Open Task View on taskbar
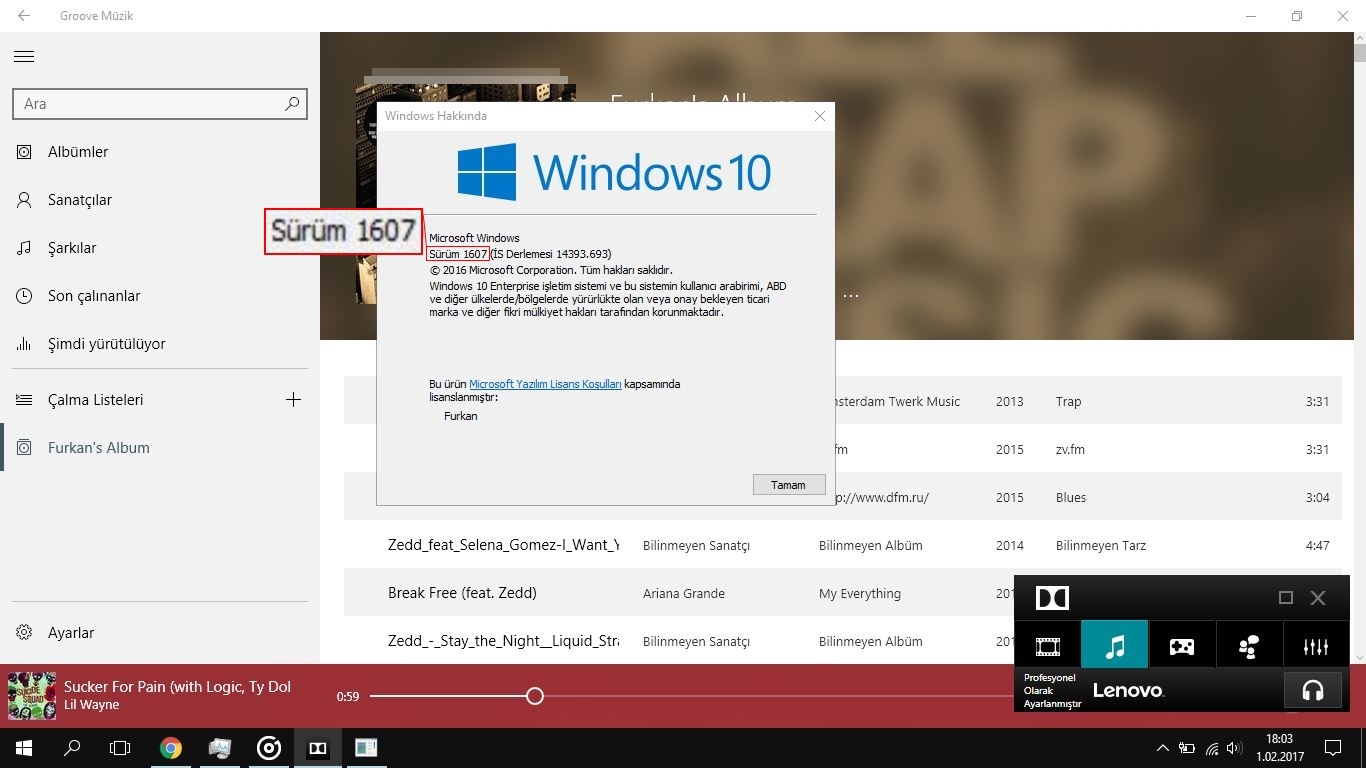The height and width of the screenshot is (768, 1366). click(x=120, y=748)
